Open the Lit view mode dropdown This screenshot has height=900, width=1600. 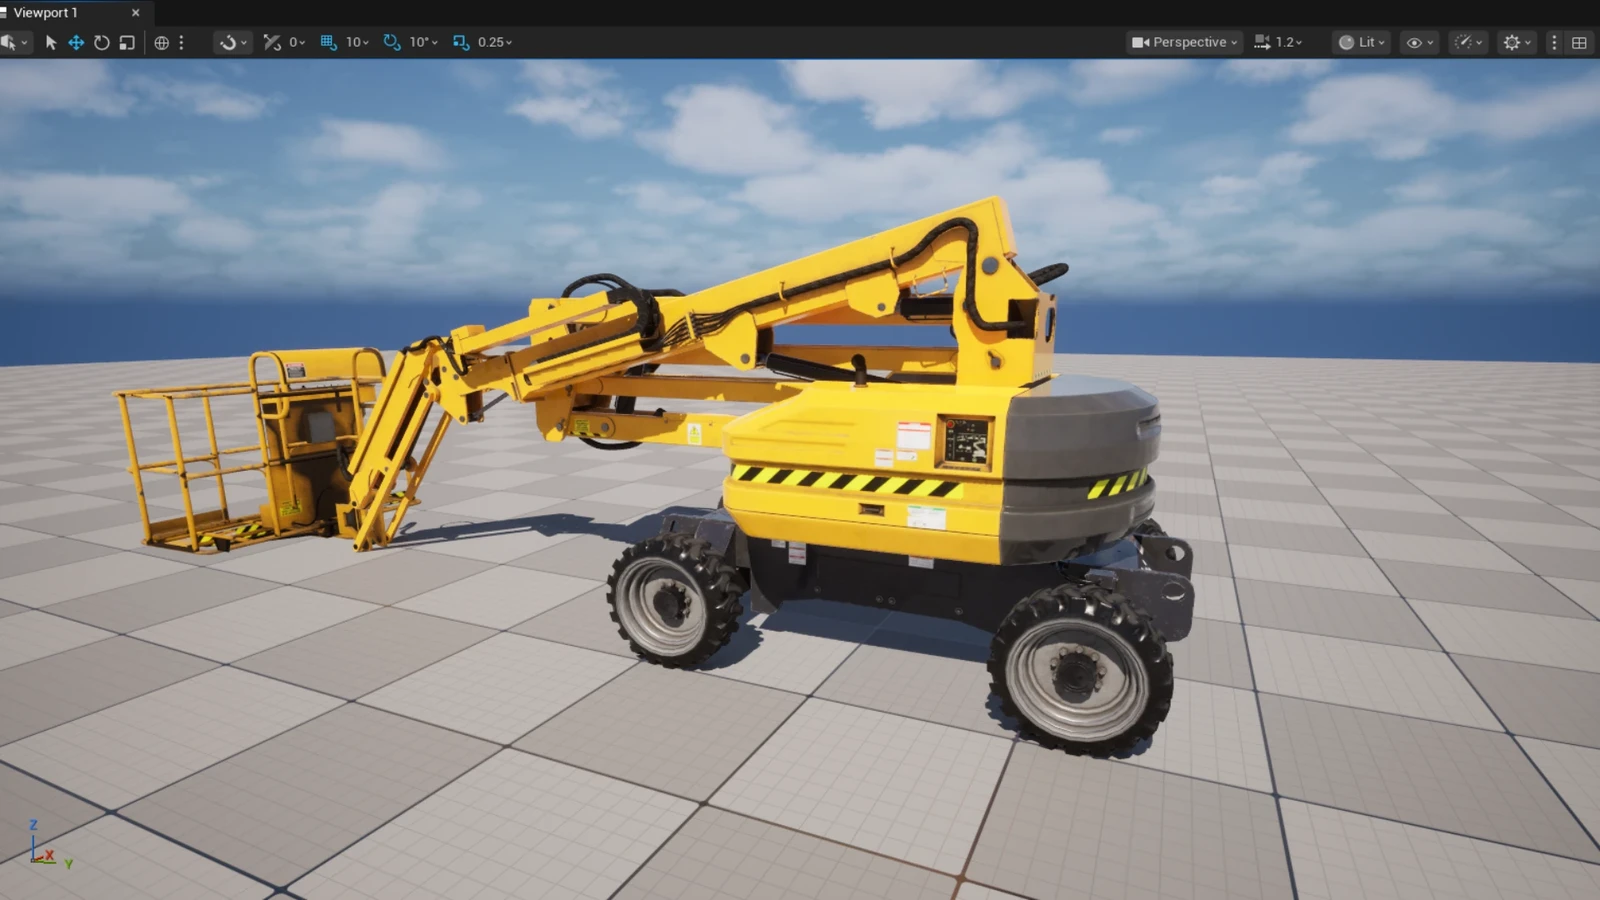1363,42
